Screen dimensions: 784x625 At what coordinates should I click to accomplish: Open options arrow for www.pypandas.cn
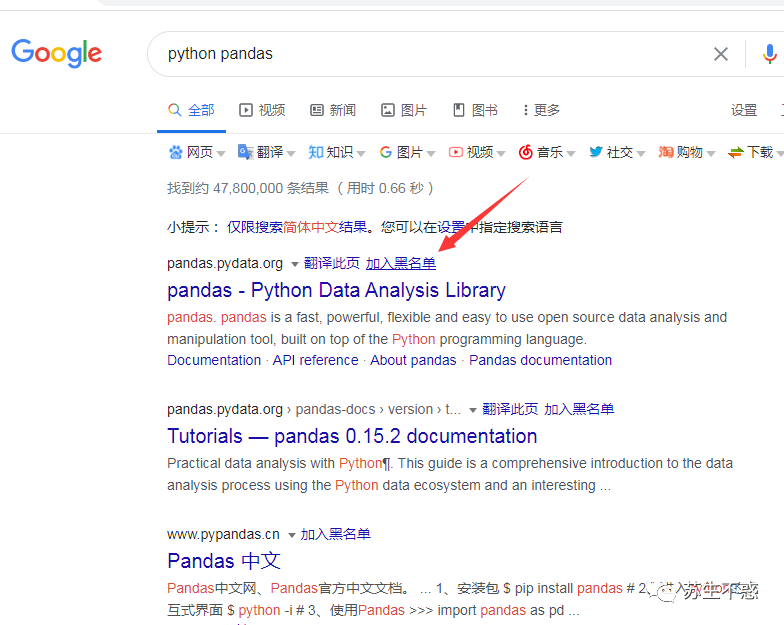(292, 536)
